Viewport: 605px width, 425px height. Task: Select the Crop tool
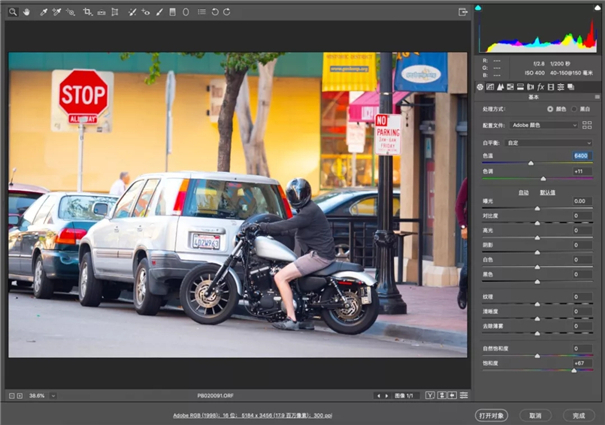pos(88,12)
